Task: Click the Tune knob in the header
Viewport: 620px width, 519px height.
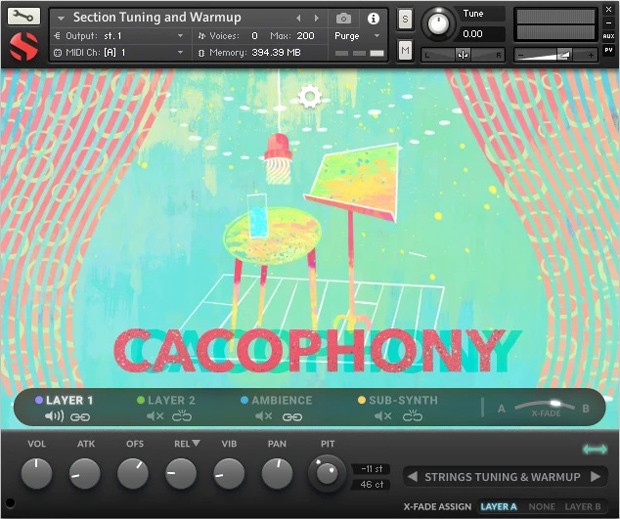Action: pos(438,24)
